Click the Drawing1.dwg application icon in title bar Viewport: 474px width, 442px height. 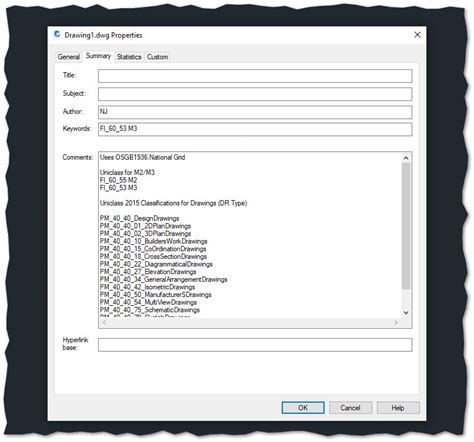pyautogui.click(x=57, y=35)
